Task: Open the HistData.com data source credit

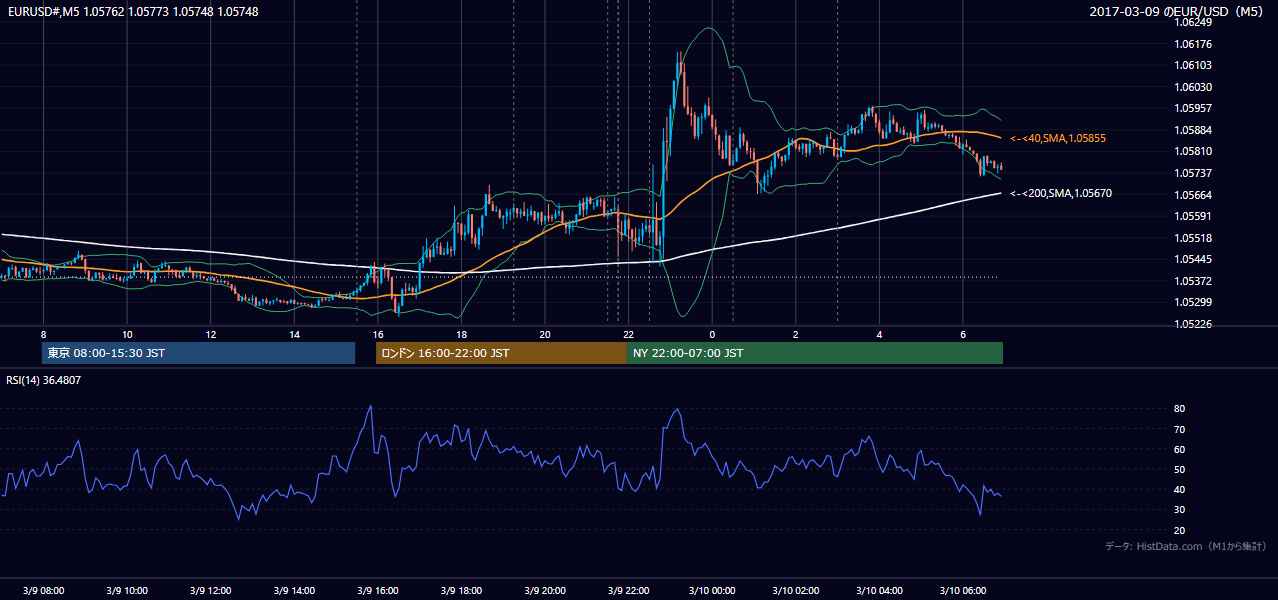Action: tap(1186, 546)
